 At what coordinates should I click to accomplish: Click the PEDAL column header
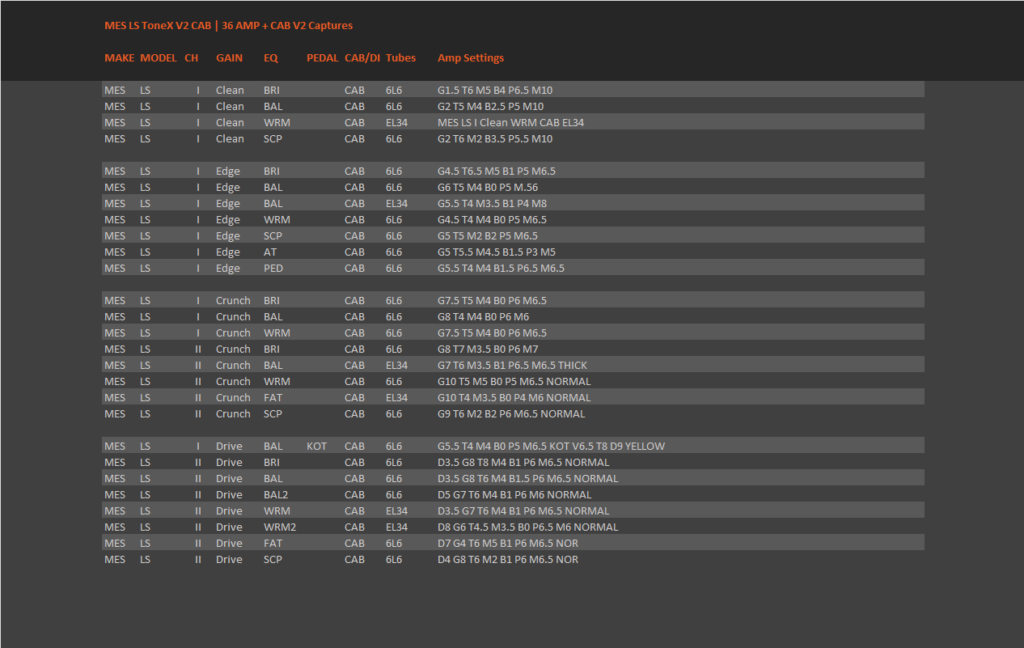click(323, 57)
